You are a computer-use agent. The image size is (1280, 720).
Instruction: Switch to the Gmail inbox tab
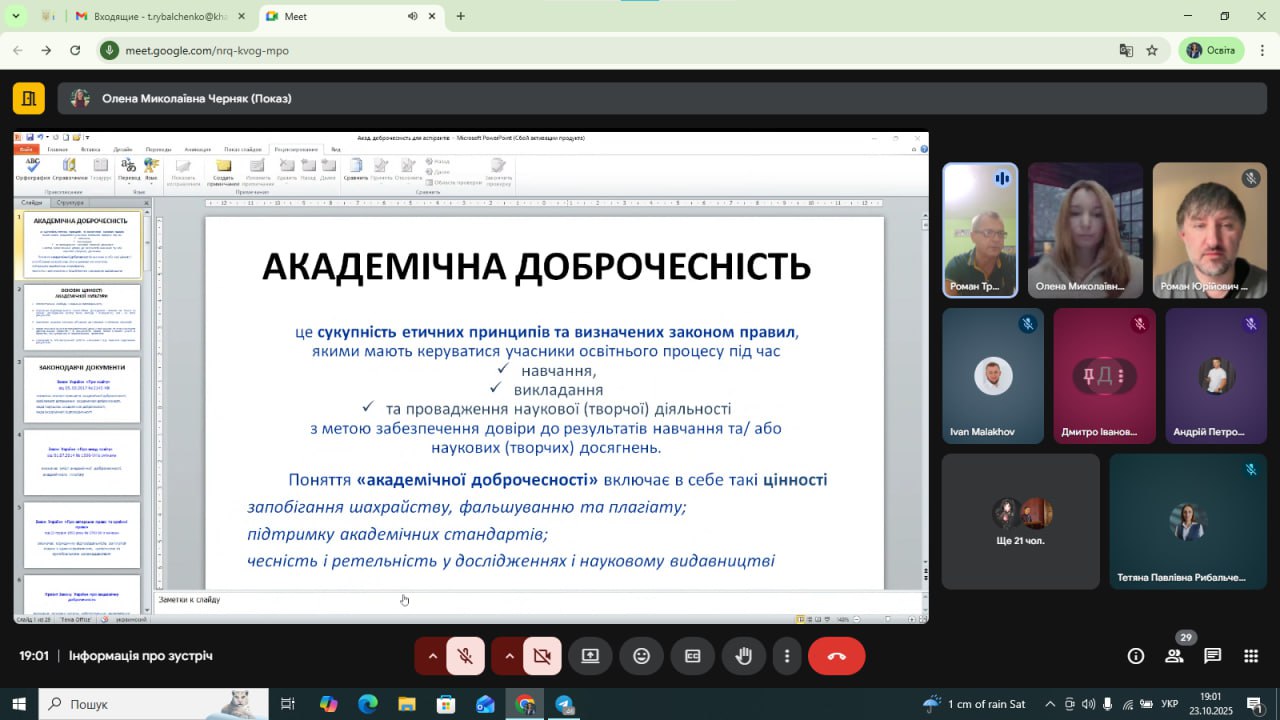point(158,16)
